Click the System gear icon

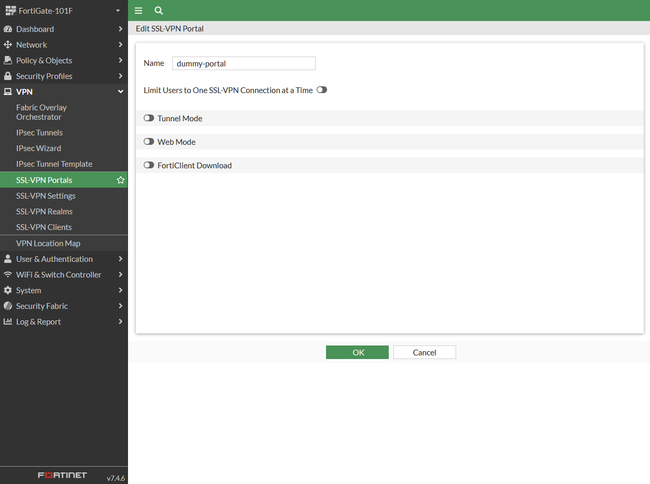pos(7,290)
